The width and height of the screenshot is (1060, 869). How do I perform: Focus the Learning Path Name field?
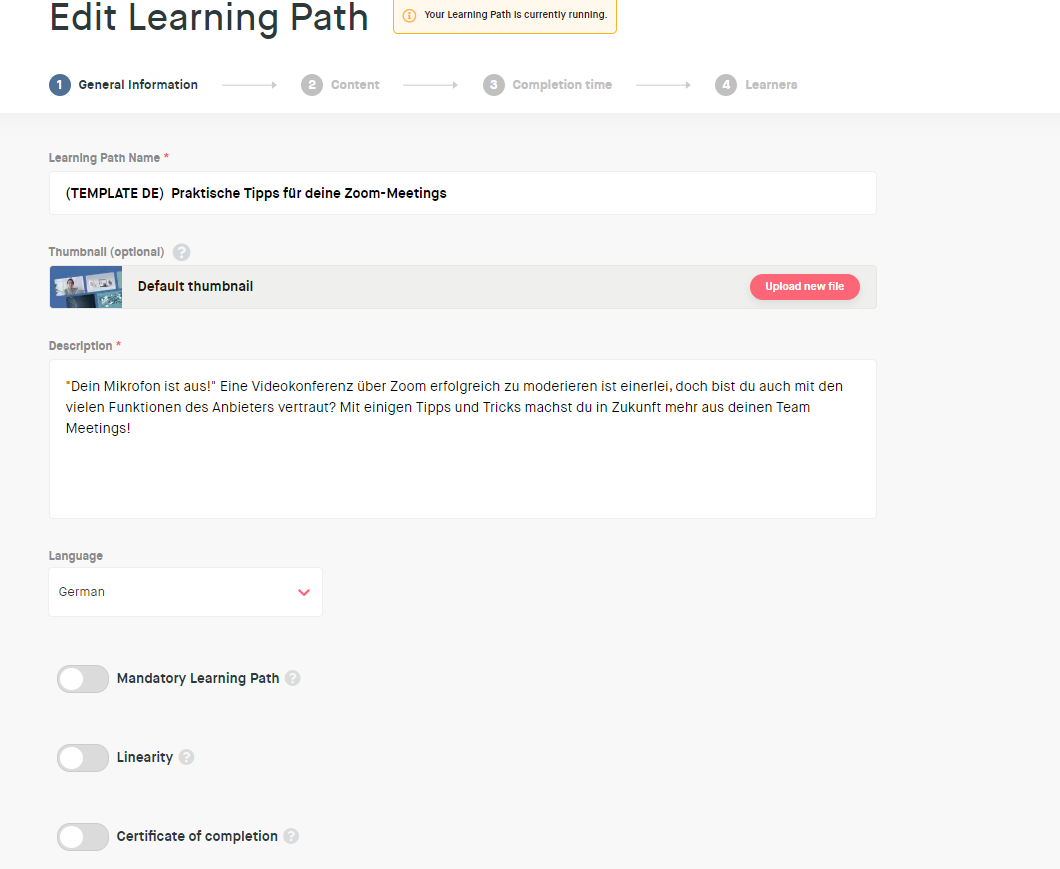point(462,193)
